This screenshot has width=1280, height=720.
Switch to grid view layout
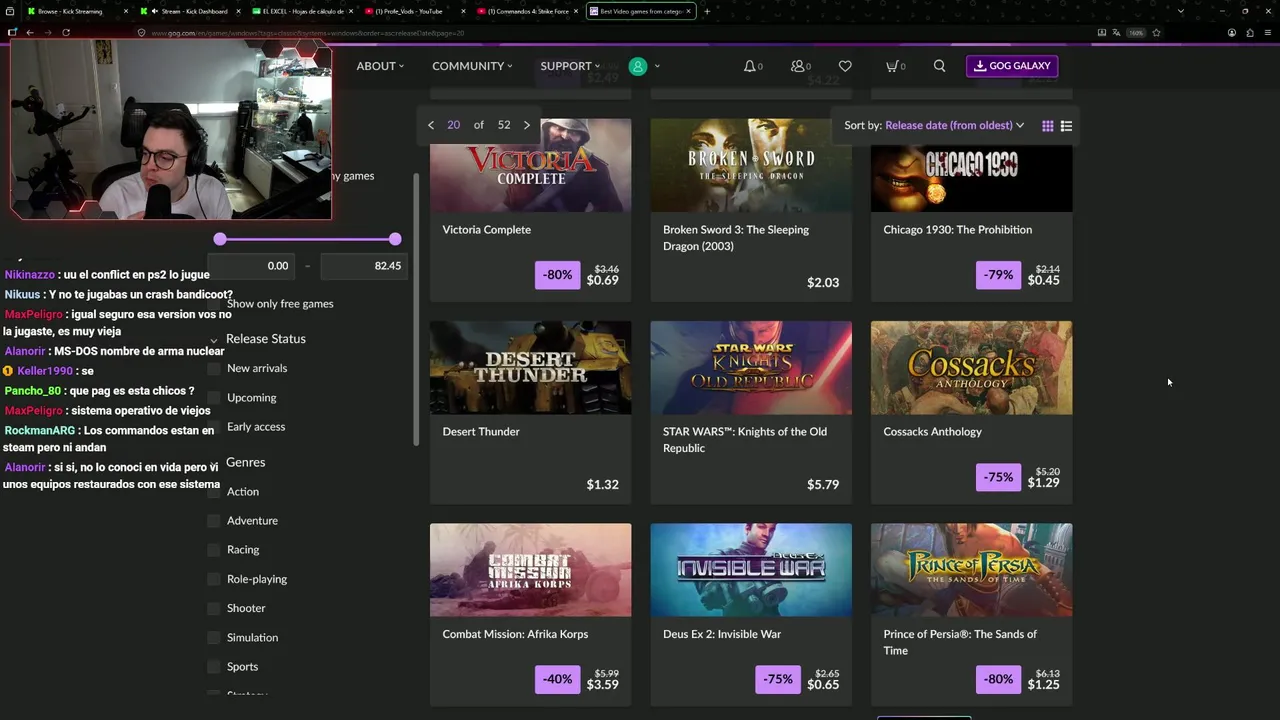[x=1047, y=126]
